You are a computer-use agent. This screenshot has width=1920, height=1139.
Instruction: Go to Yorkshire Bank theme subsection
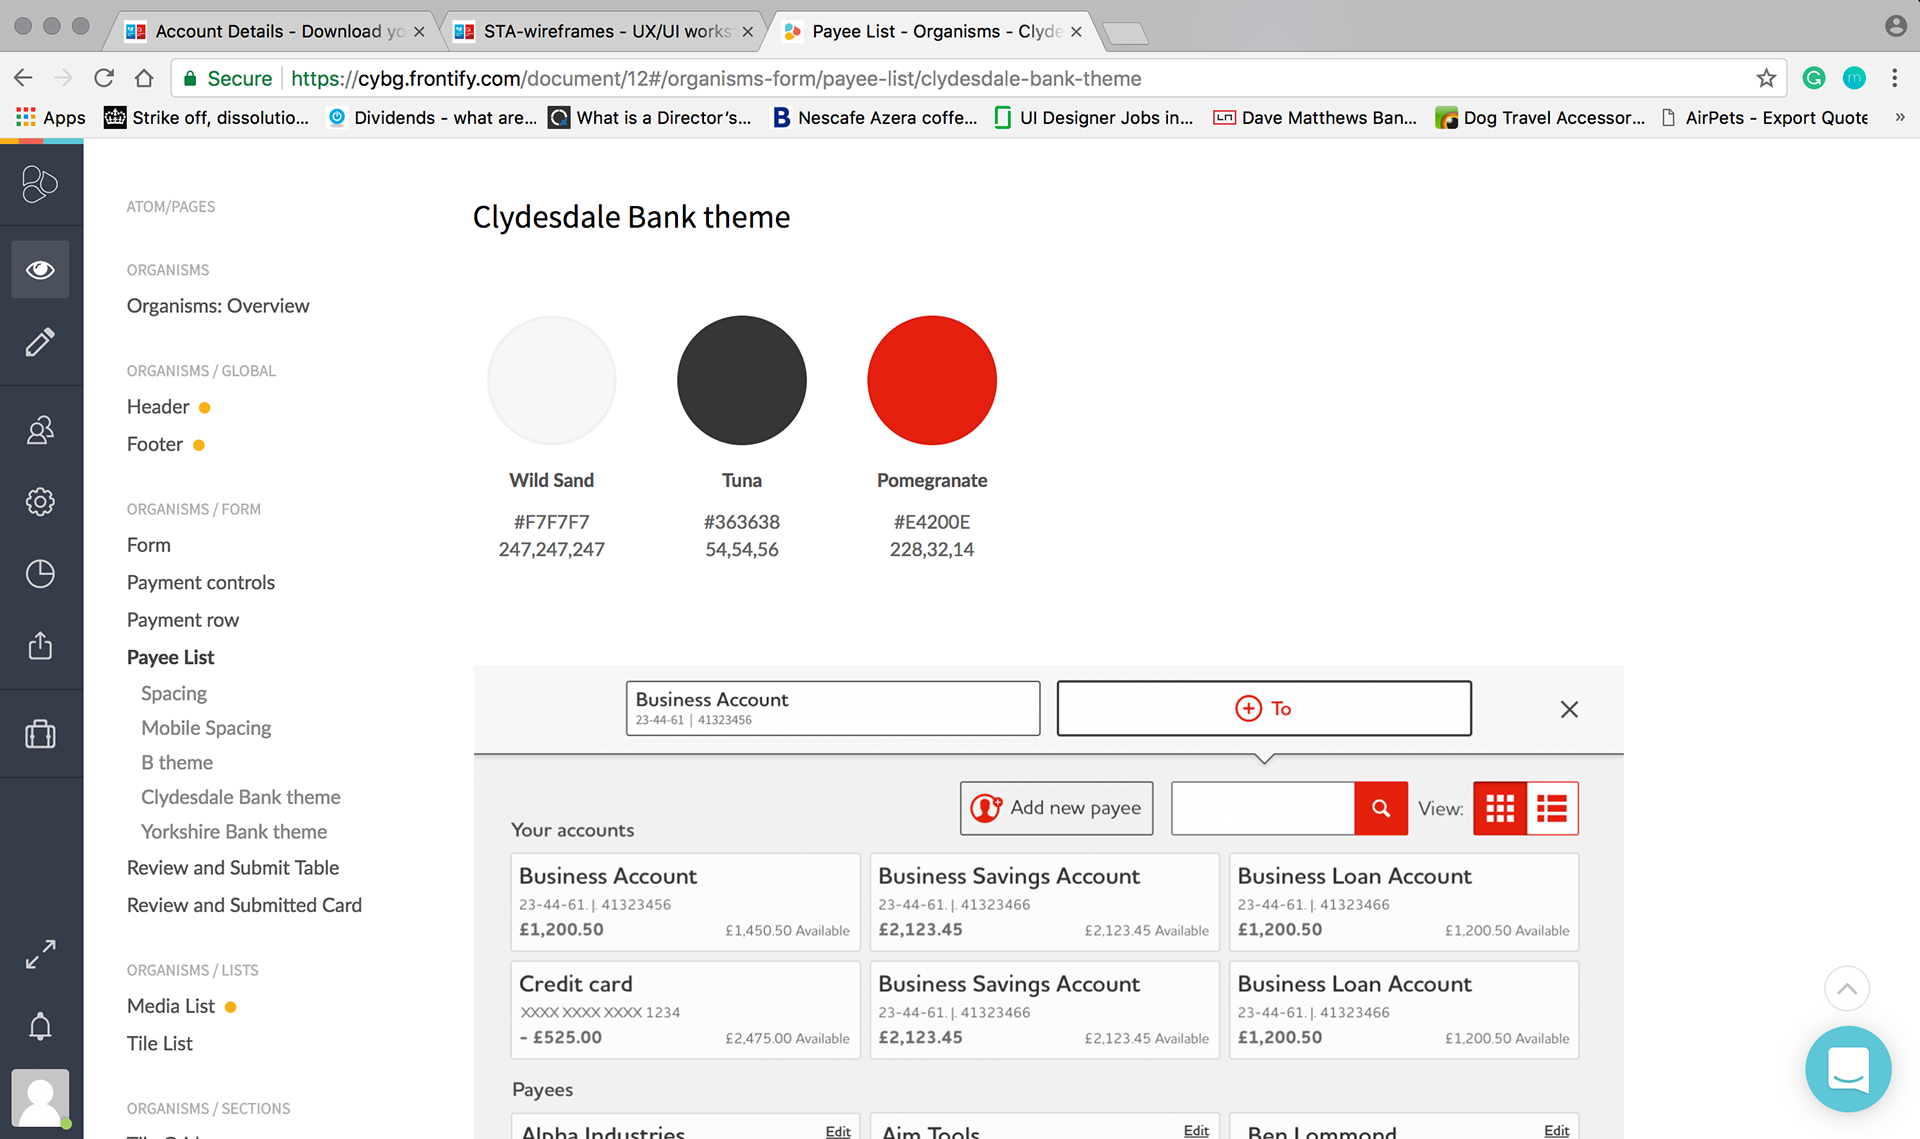point(234,831)
